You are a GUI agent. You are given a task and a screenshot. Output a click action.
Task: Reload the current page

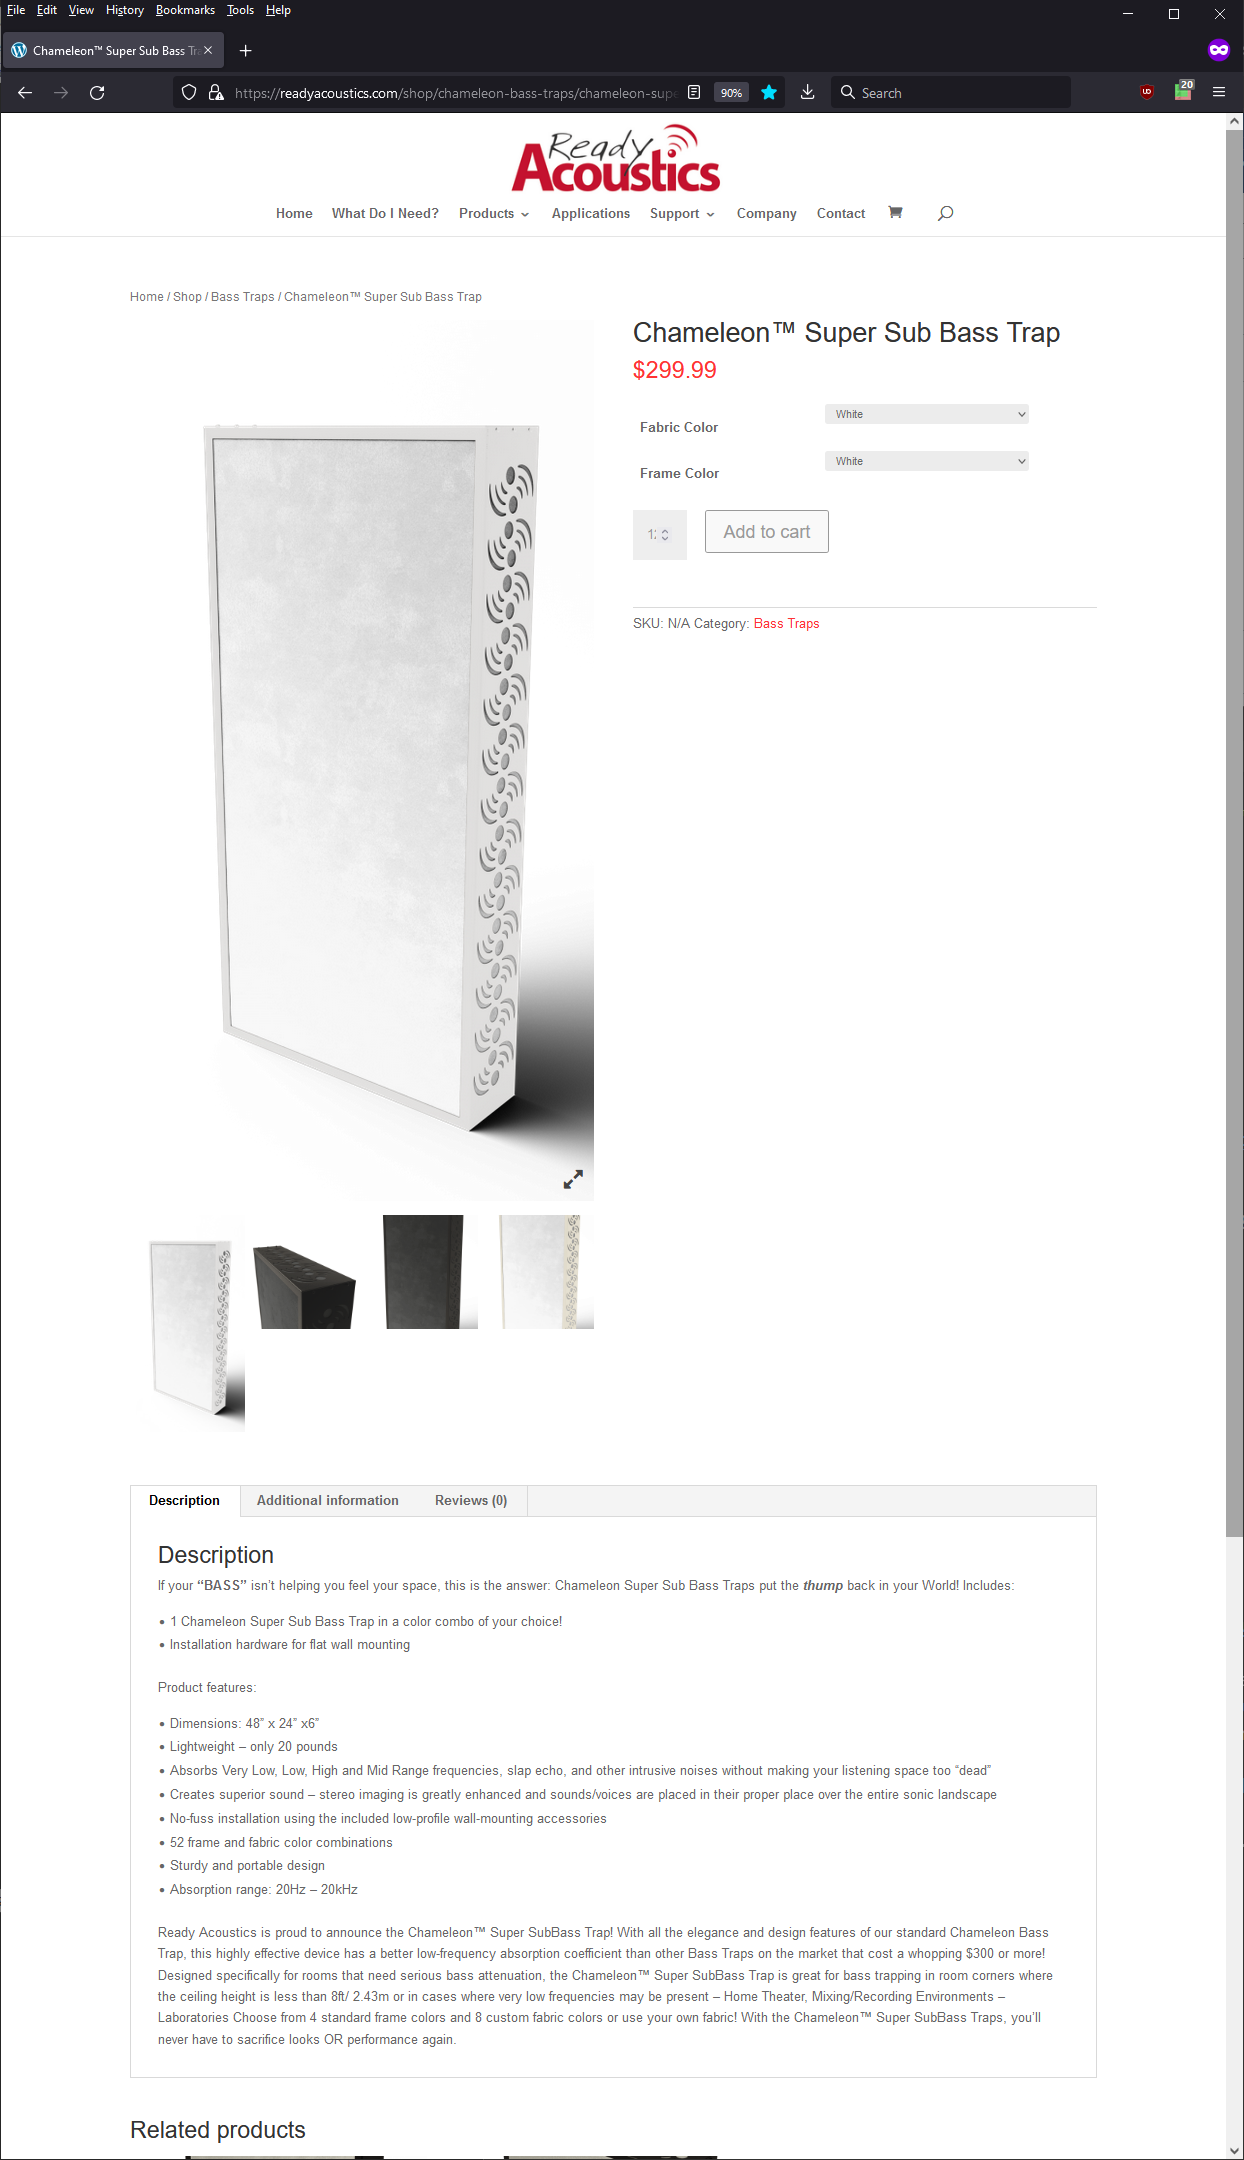(97, 92)
